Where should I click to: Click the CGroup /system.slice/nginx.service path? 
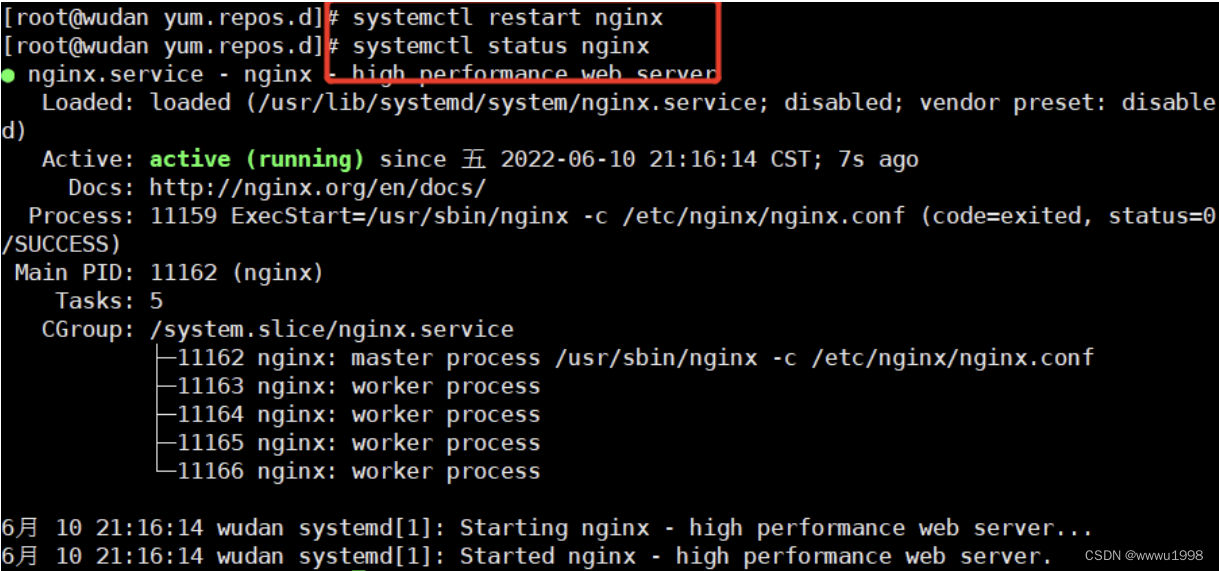pyautogui.click(x=332, y=329)
